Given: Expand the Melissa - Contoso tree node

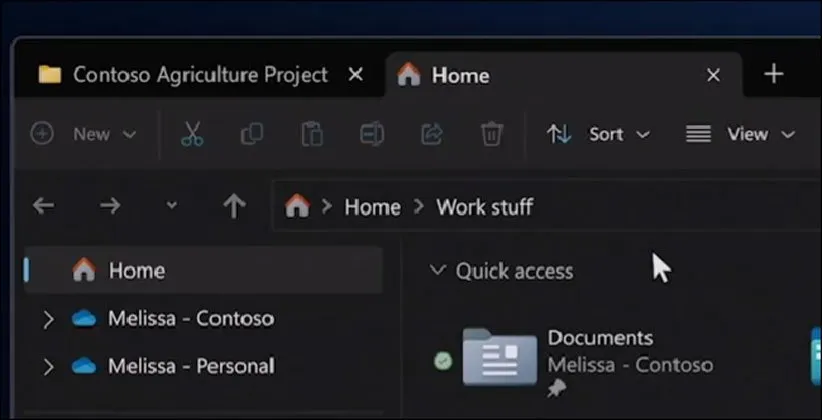Looking at the screenshot, I should 47,319.
